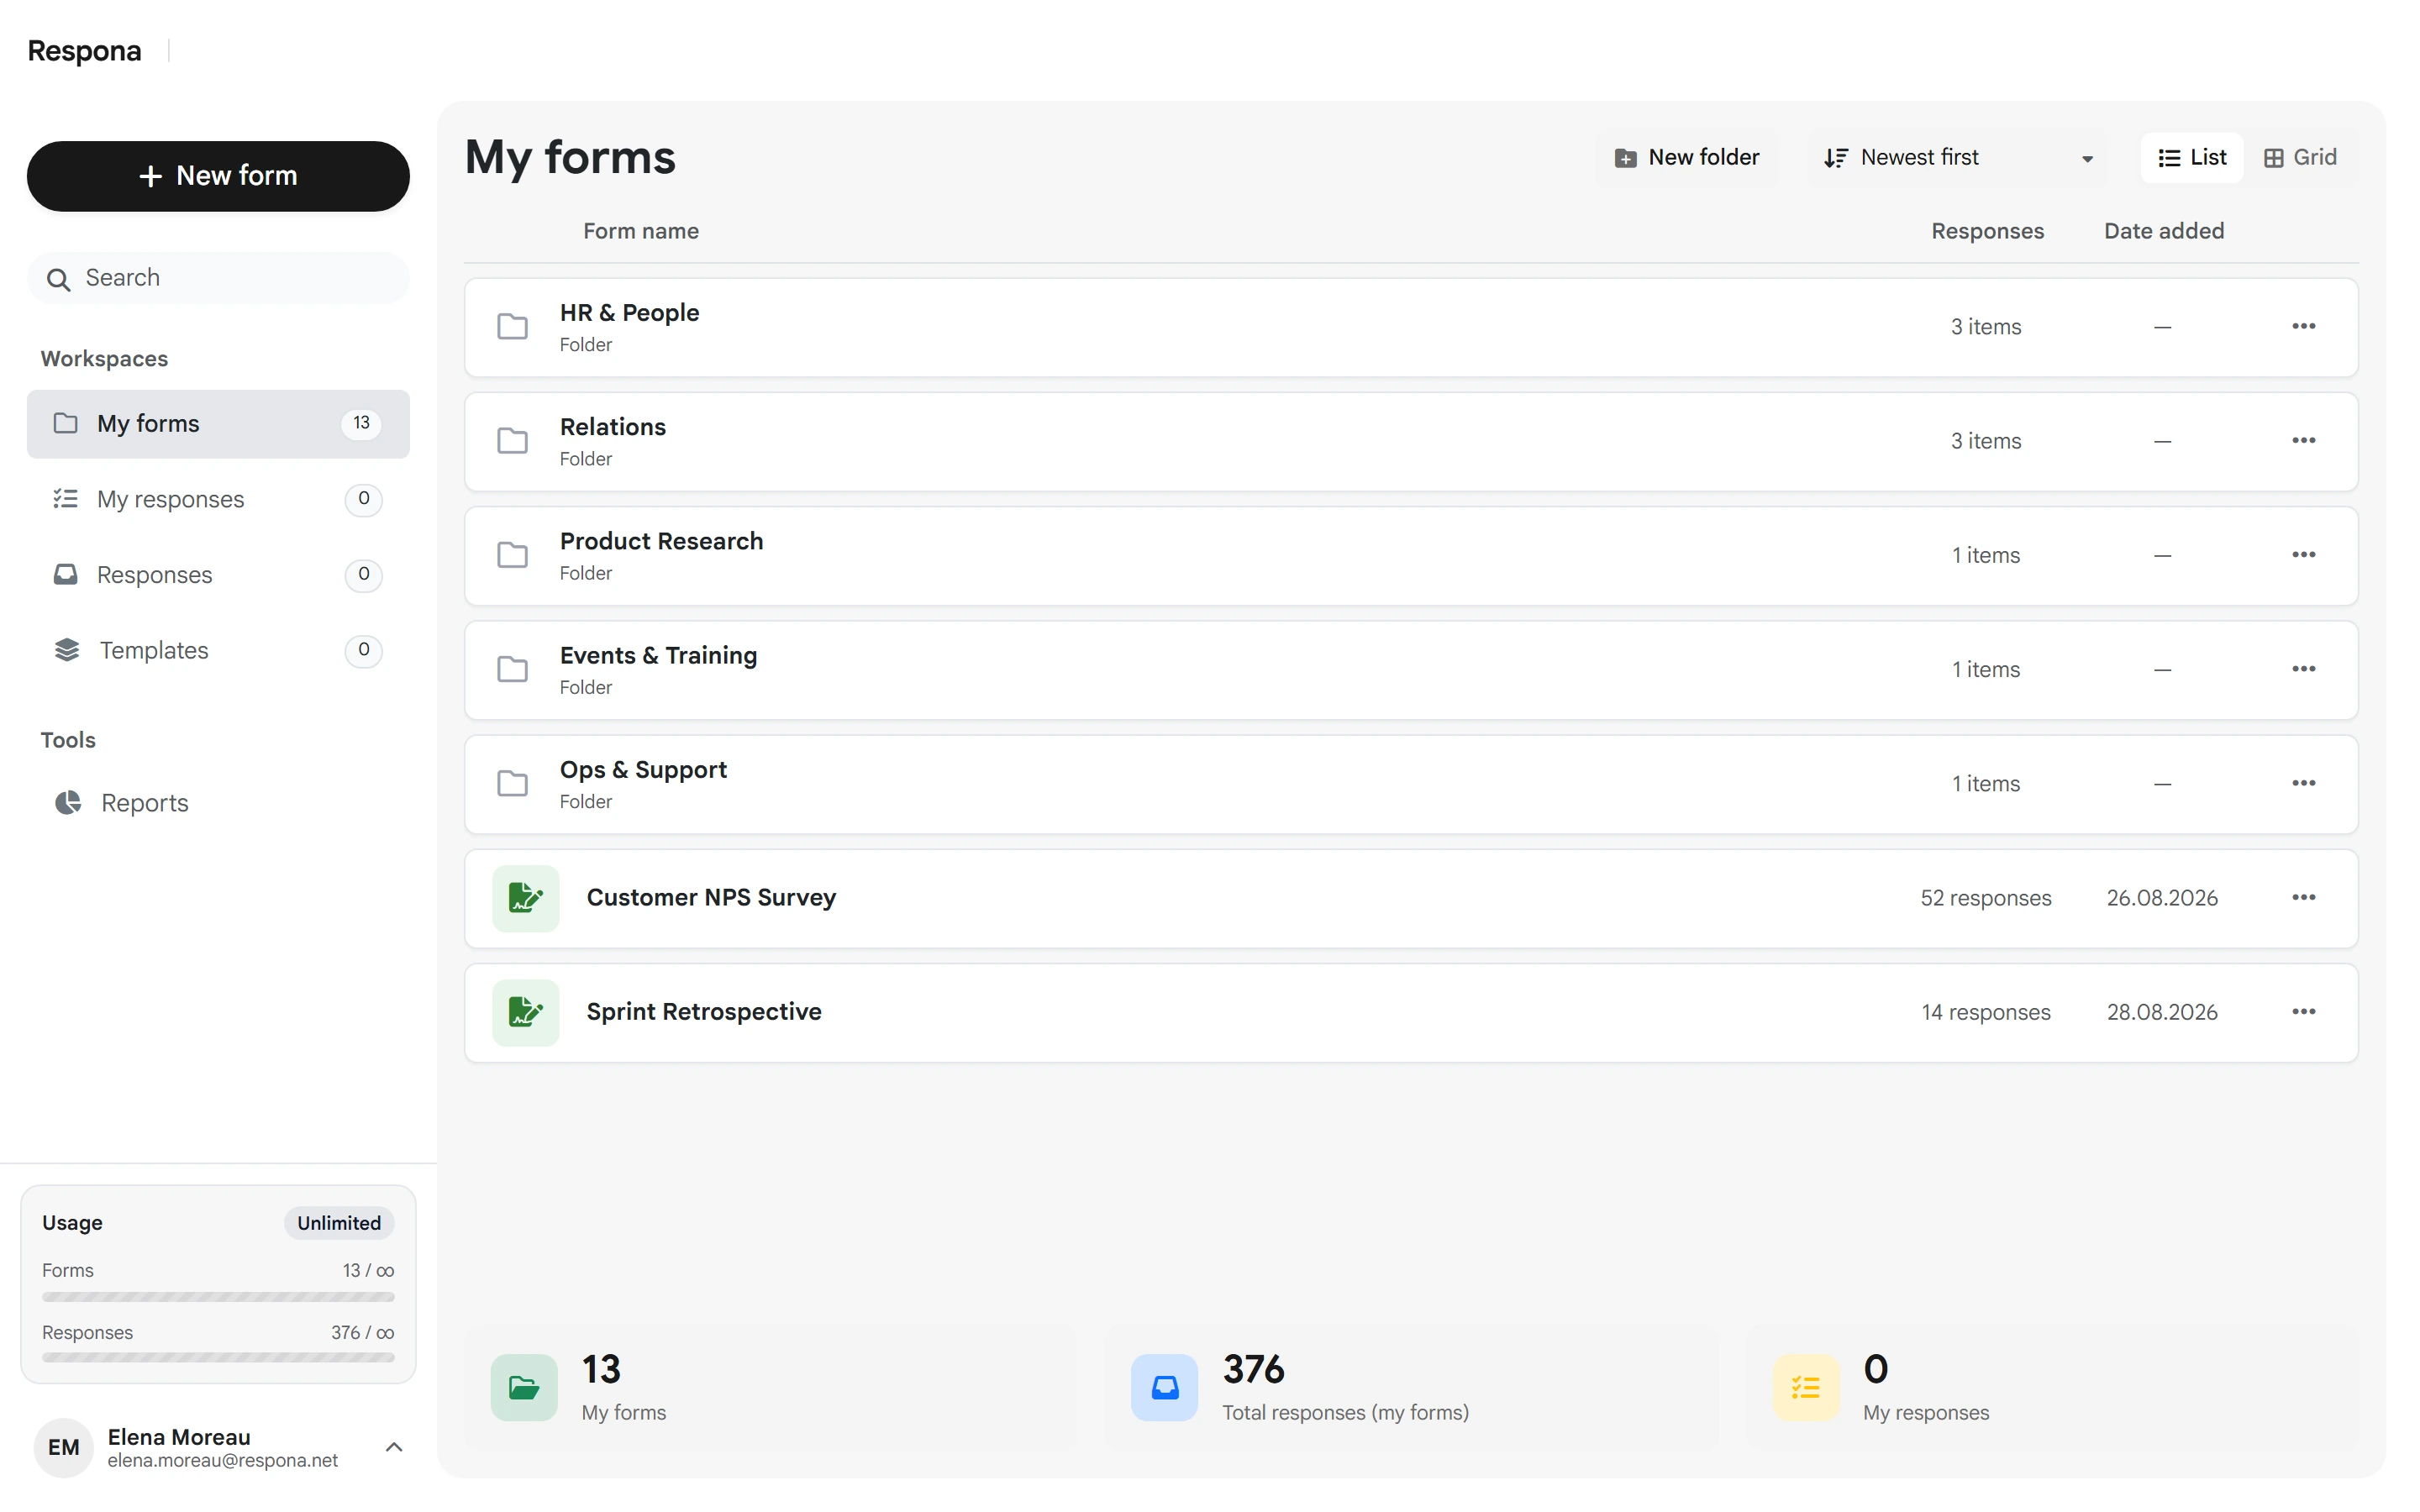Click the Ops & Support folder icon

point(512,783)
